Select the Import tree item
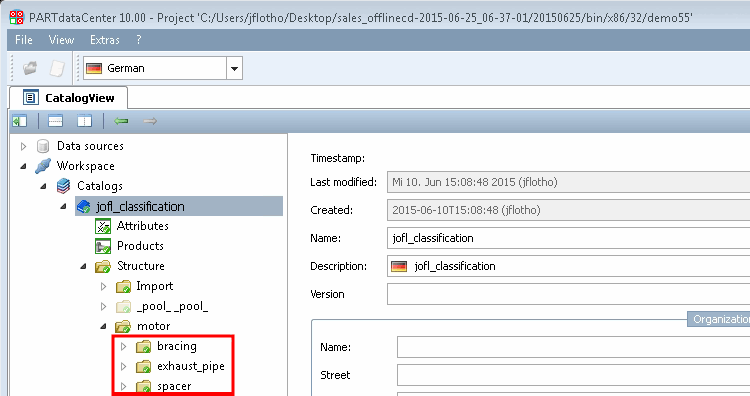750x396 pixels. 154,286
